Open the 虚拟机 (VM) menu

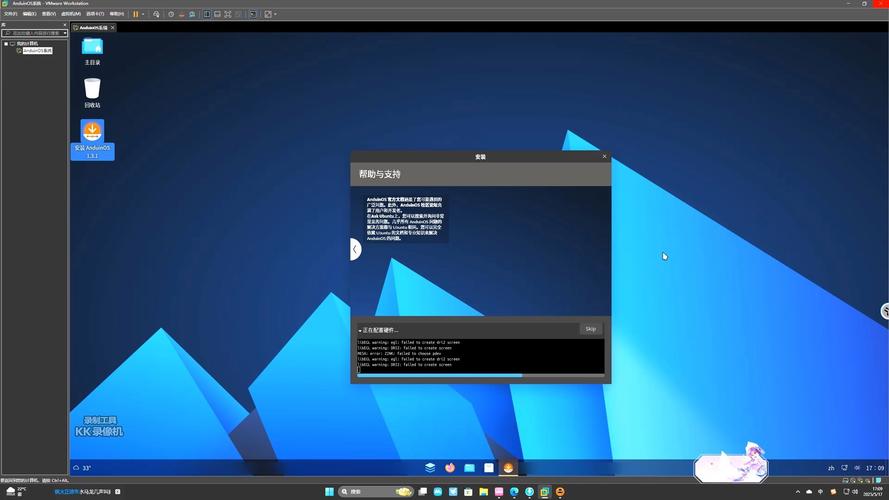(71, 14)
